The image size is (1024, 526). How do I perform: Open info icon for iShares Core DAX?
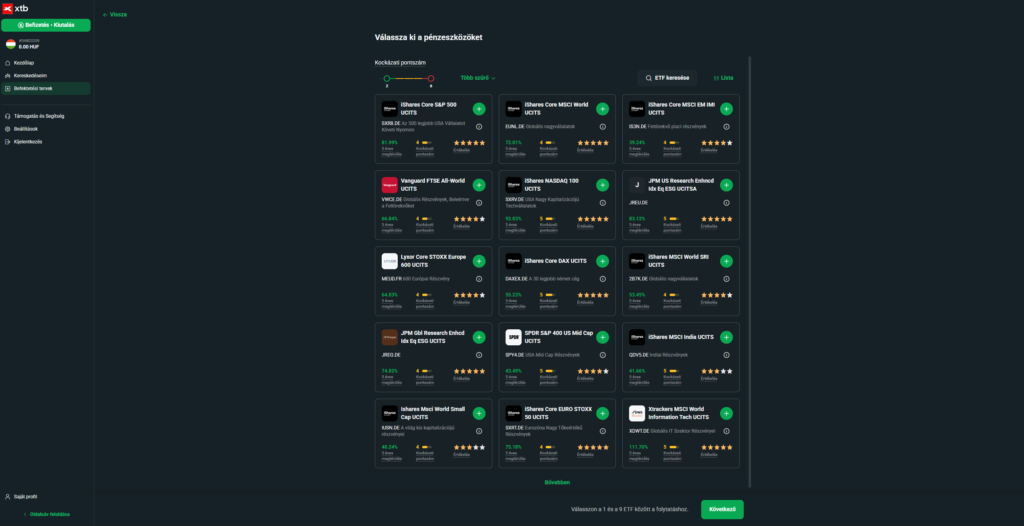click(602, 279)
